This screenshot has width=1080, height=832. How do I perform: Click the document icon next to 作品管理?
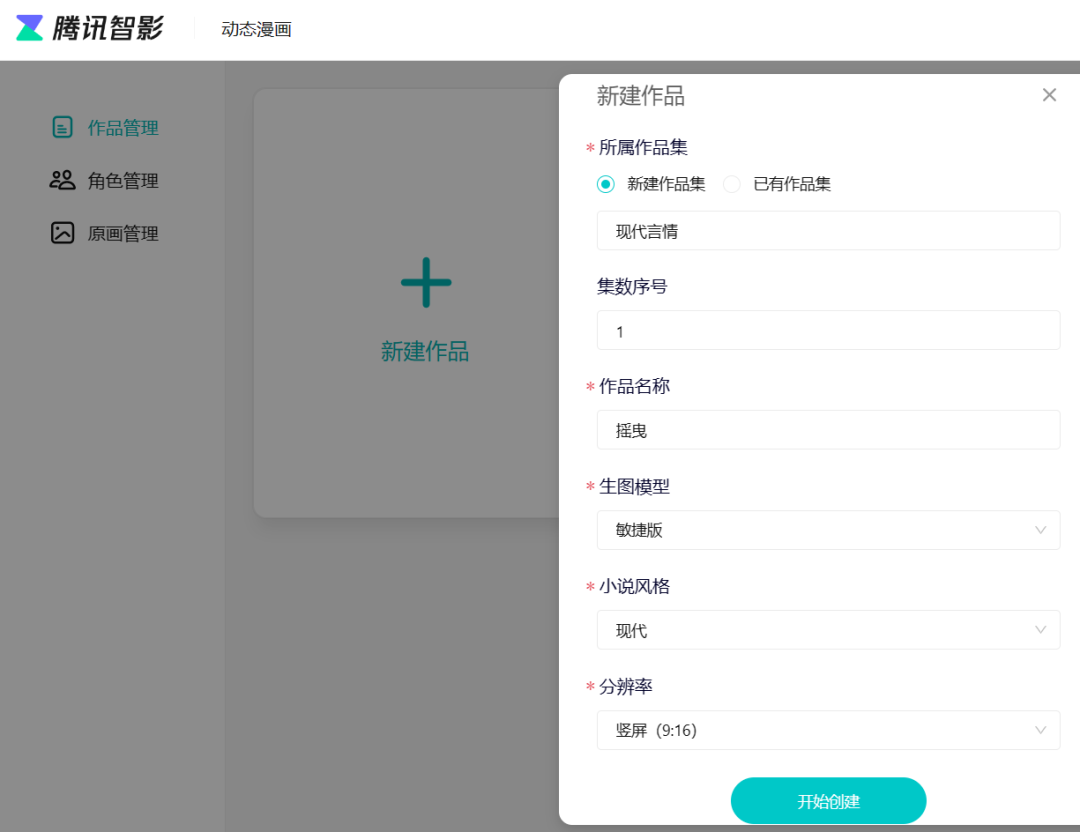click(60, 127)
